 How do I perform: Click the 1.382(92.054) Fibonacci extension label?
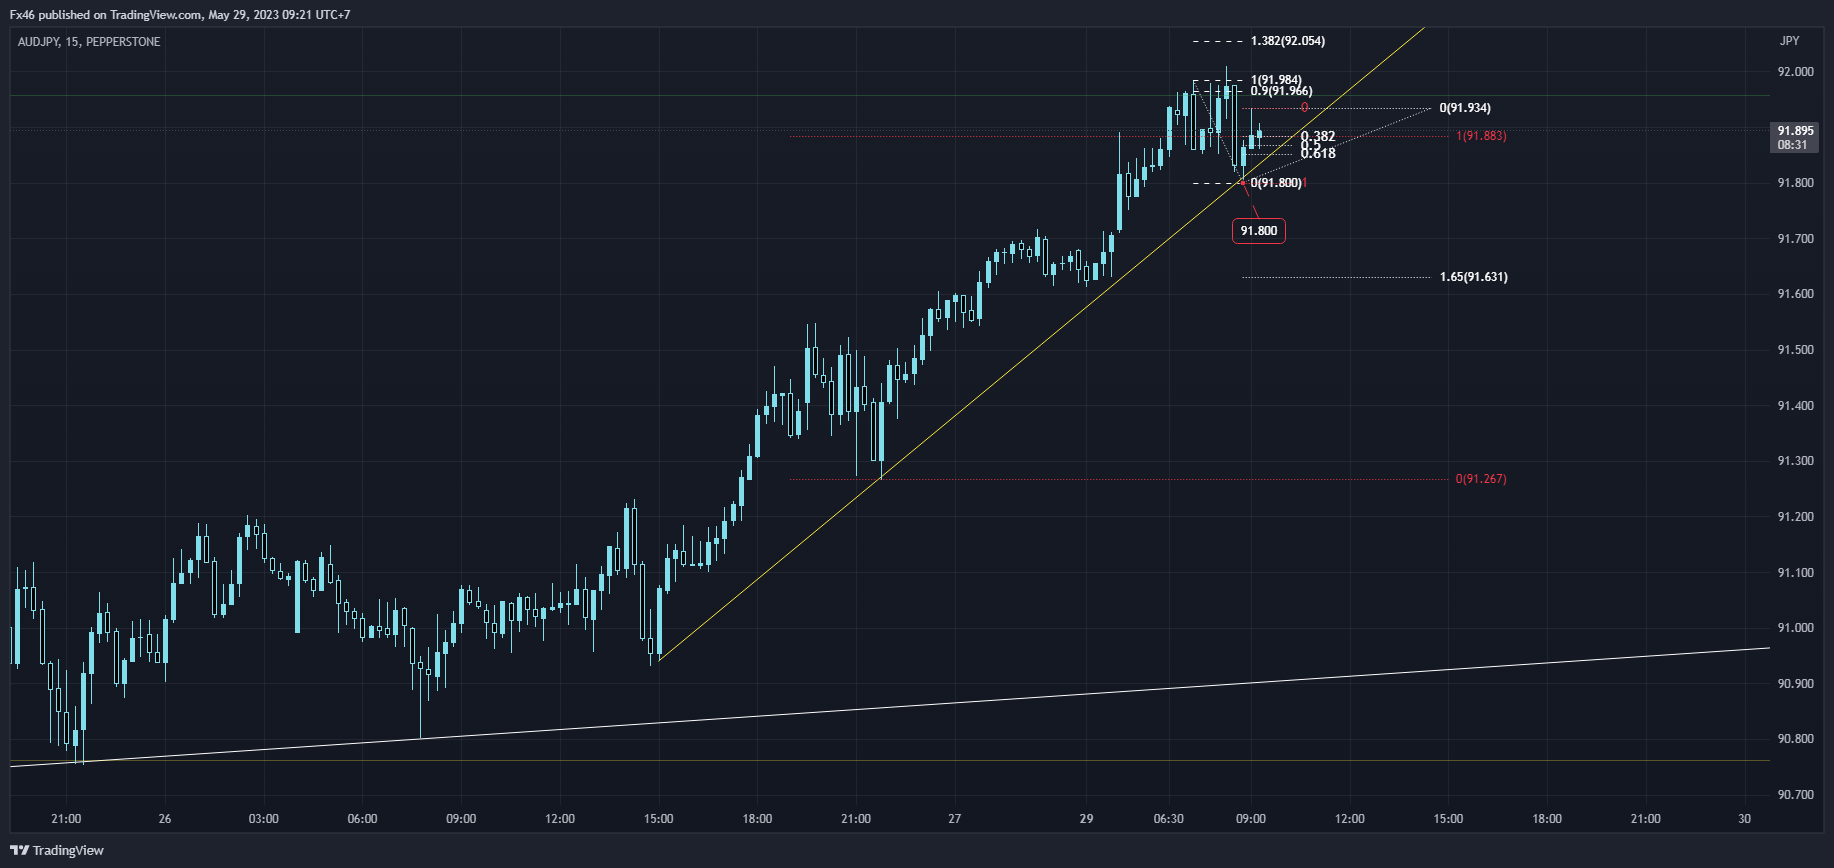click(1288, 41)
